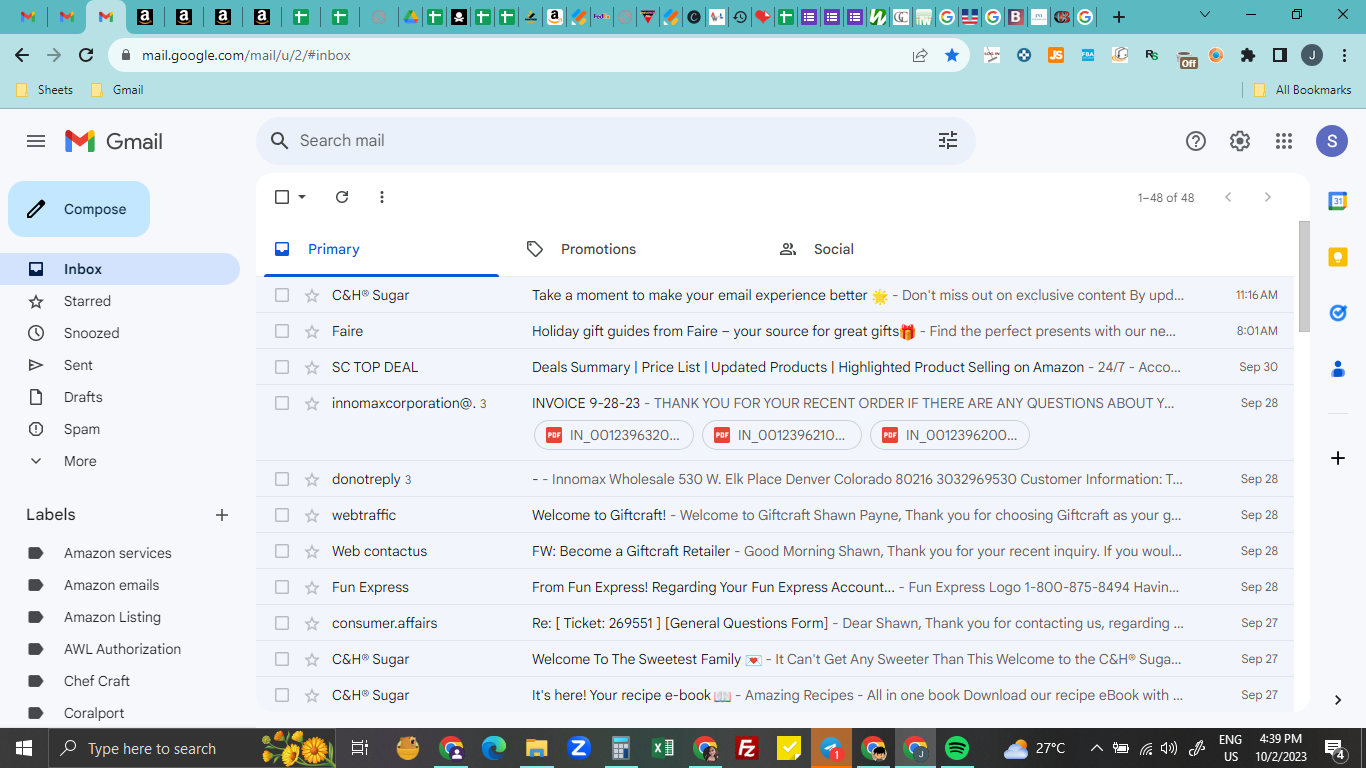Open Google Tasks side panel
The image size is (1366, 768).
click(1337, 313)
